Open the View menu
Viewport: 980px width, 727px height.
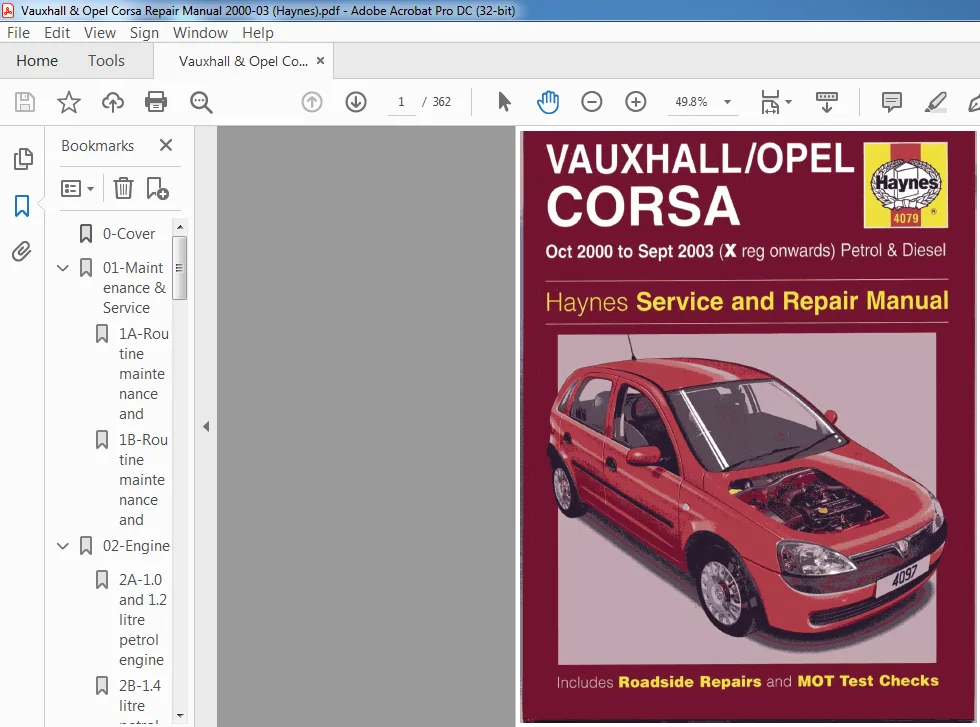click(100, 33)
